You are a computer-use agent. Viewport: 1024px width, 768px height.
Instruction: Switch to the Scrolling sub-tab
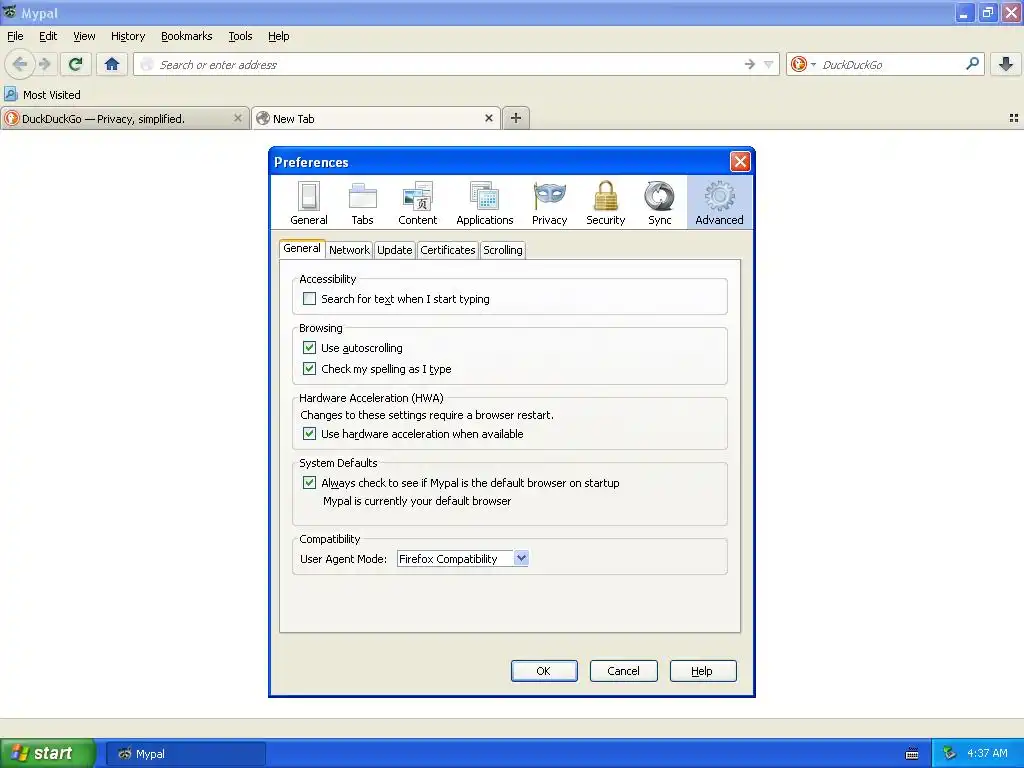click(x=503, y=249)
